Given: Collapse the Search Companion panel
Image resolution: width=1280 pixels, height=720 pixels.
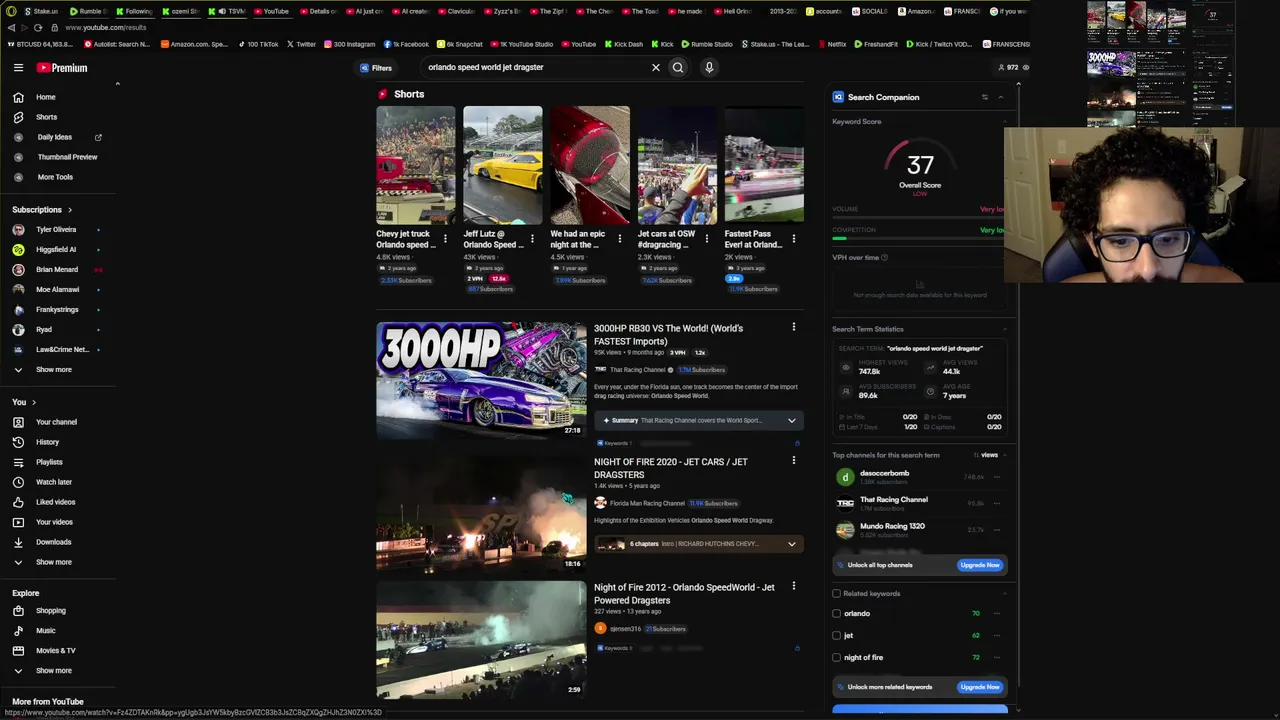Looking at the screenshot, I should [1000, 97].
